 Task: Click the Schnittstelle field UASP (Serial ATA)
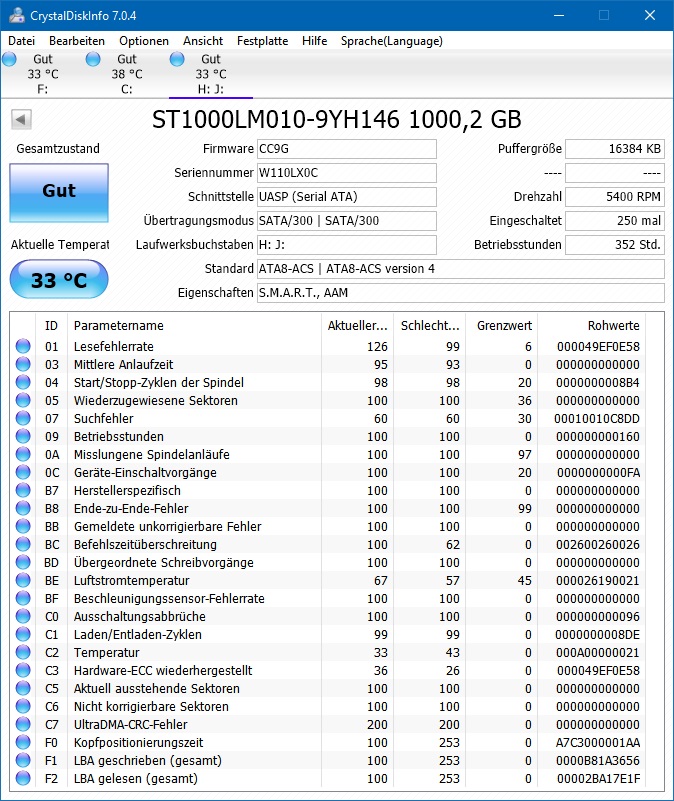click(346, 197)
